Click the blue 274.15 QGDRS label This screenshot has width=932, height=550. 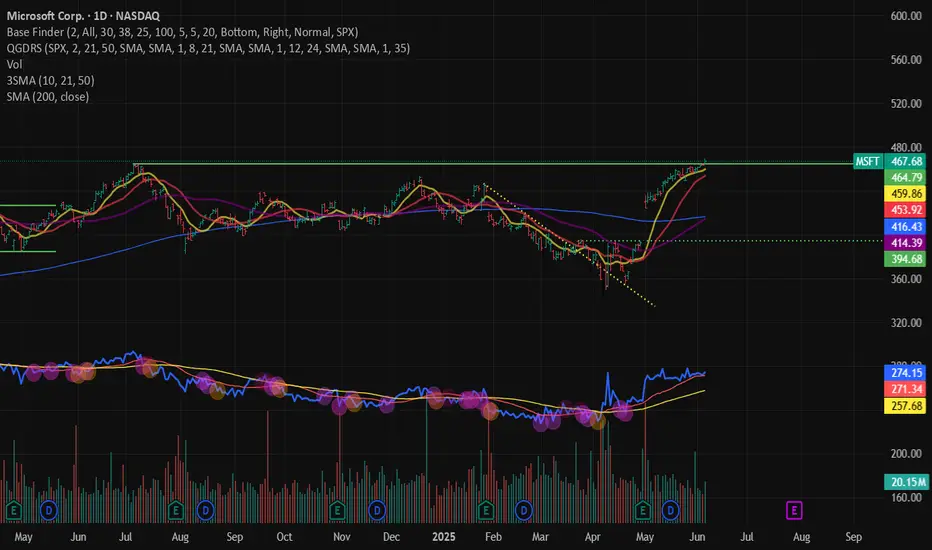tap(906, 373)
